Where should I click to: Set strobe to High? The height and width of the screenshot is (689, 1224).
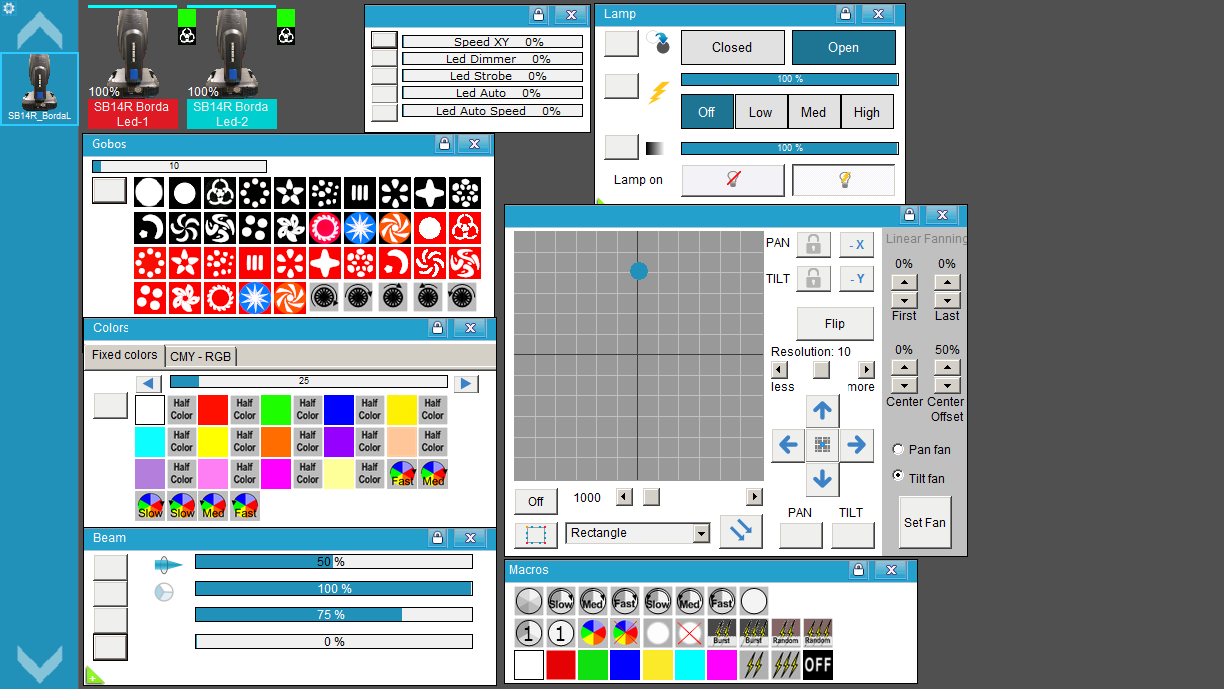(x=867, y=112)
